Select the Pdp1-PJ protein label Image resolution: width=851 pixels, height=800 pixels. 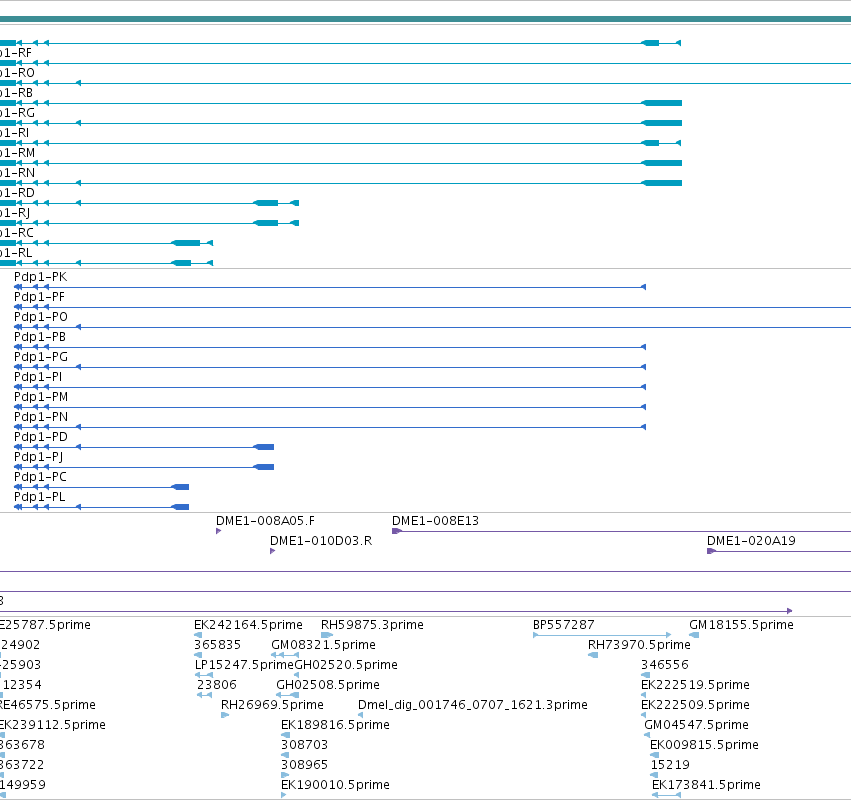(x=39, y=457)
